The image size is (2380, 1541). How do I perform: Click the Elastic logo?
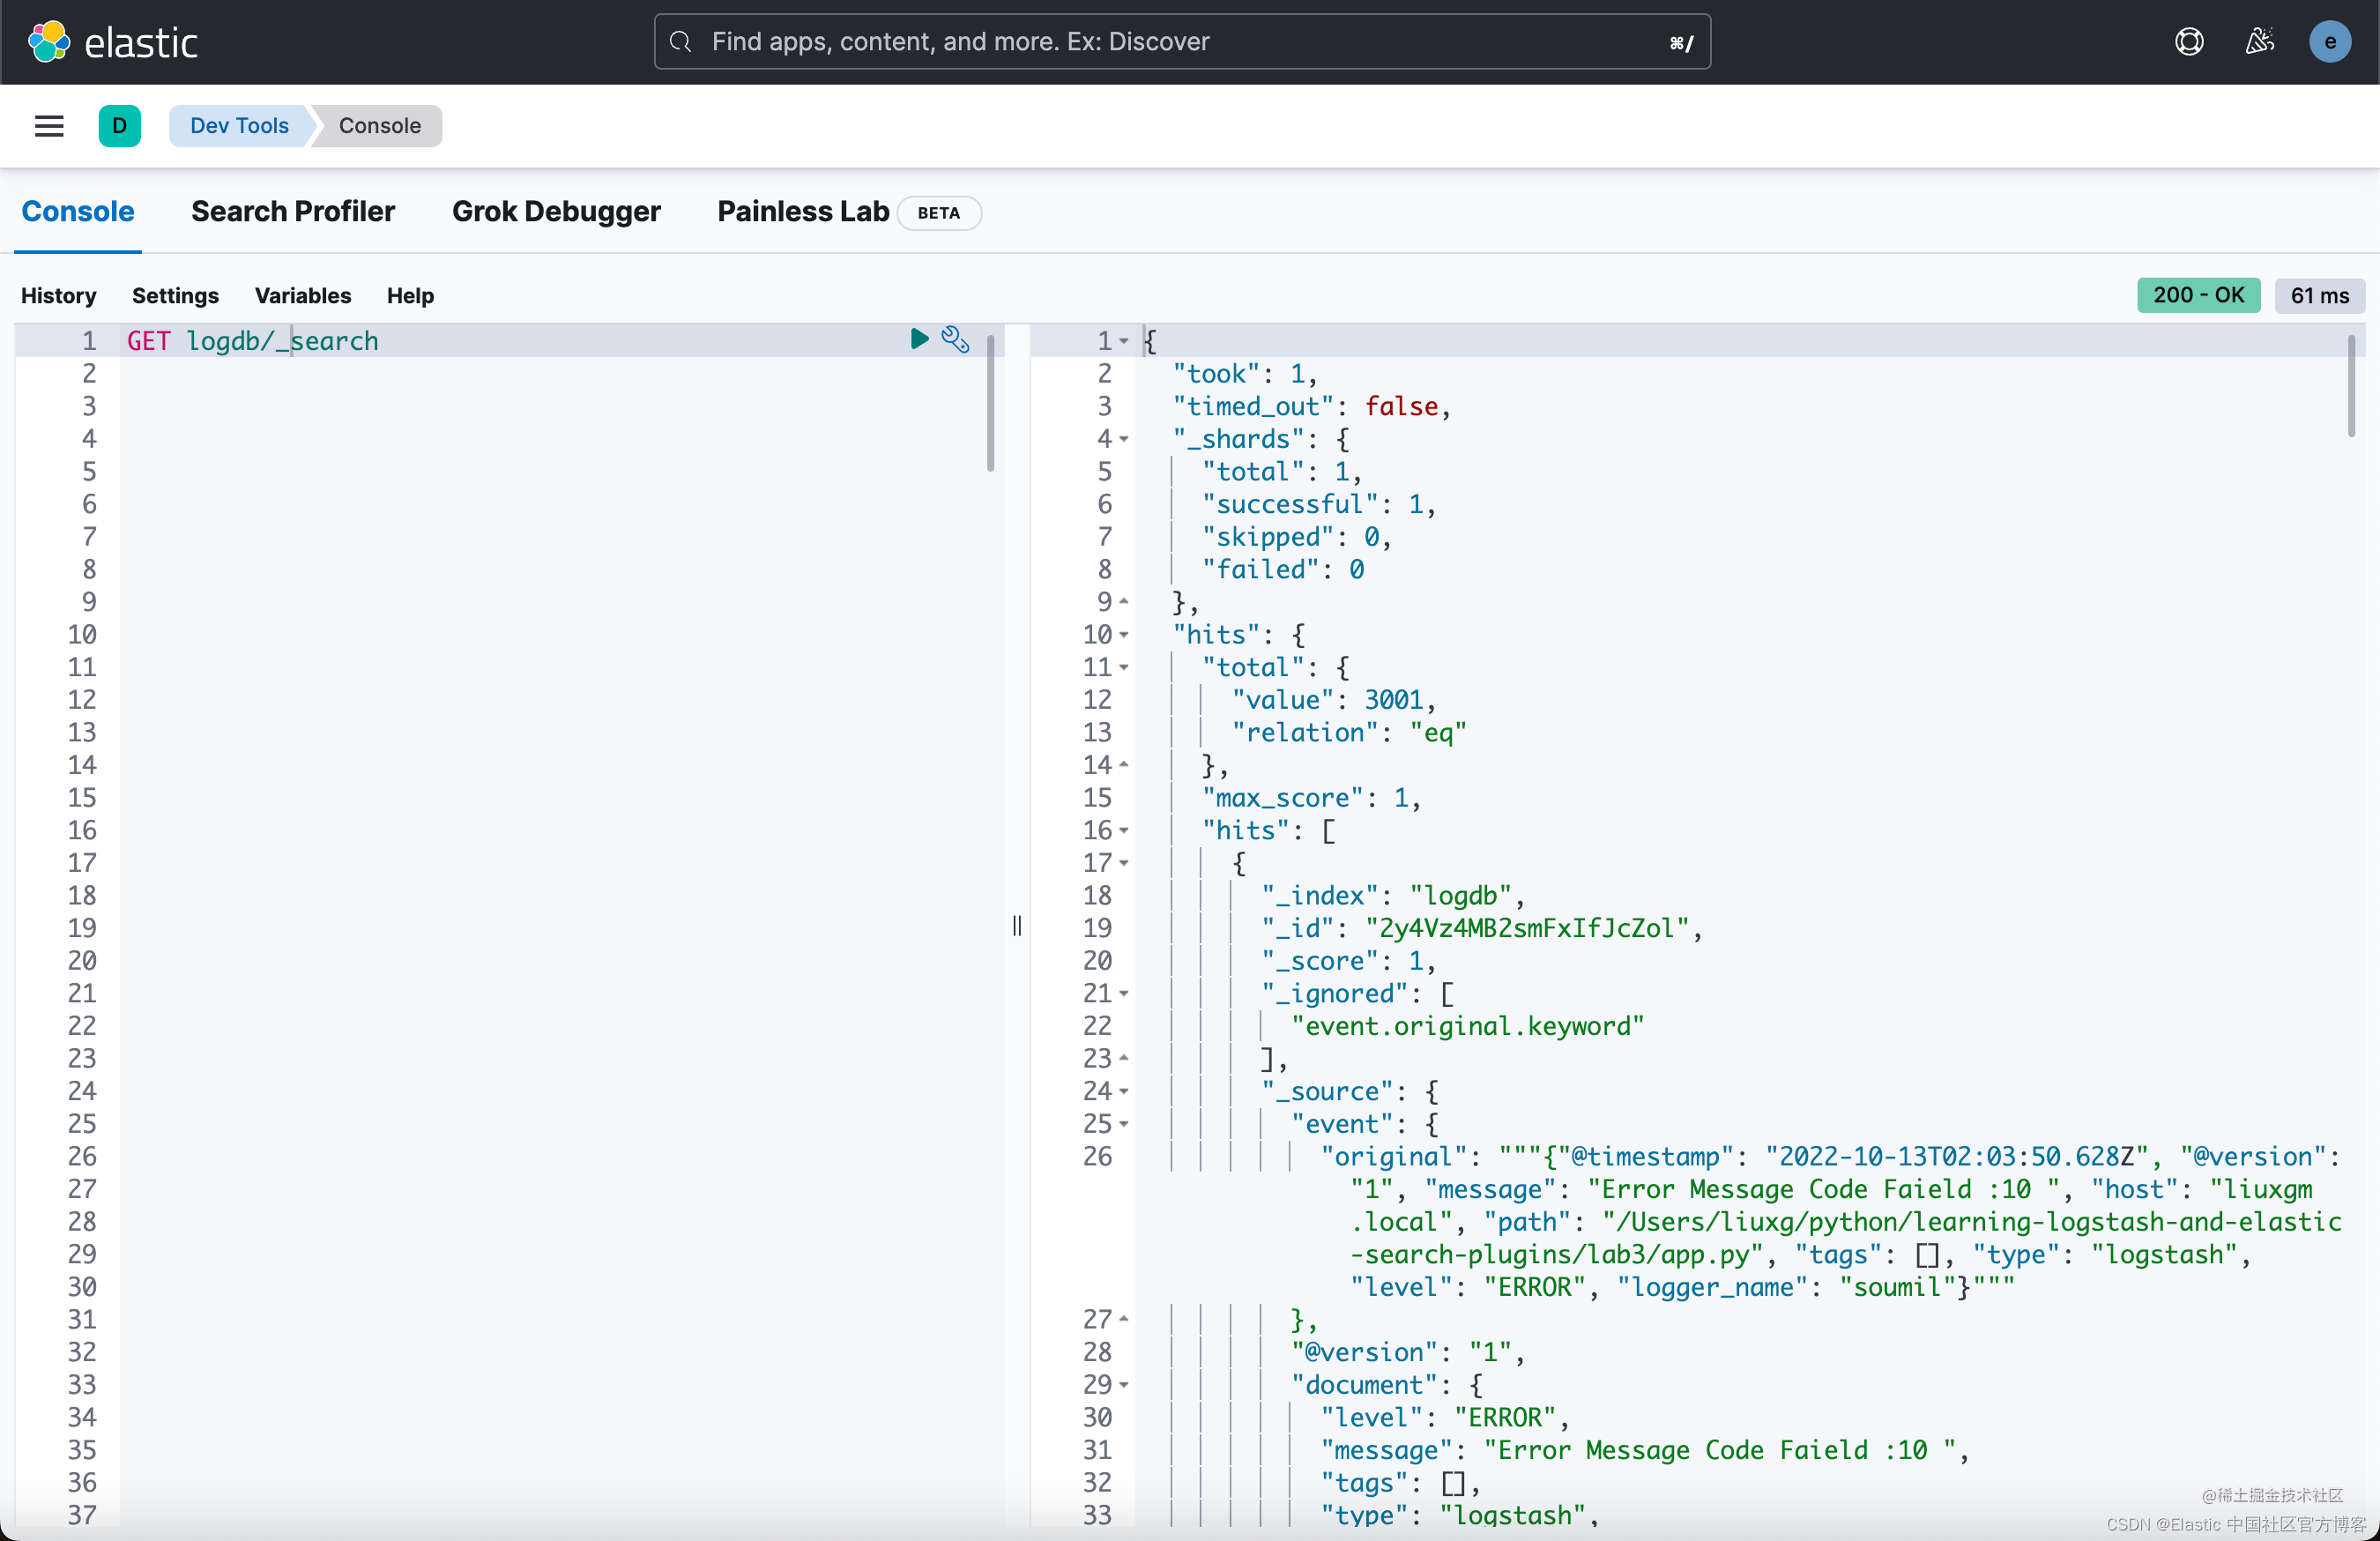click(x=112, y=42)
